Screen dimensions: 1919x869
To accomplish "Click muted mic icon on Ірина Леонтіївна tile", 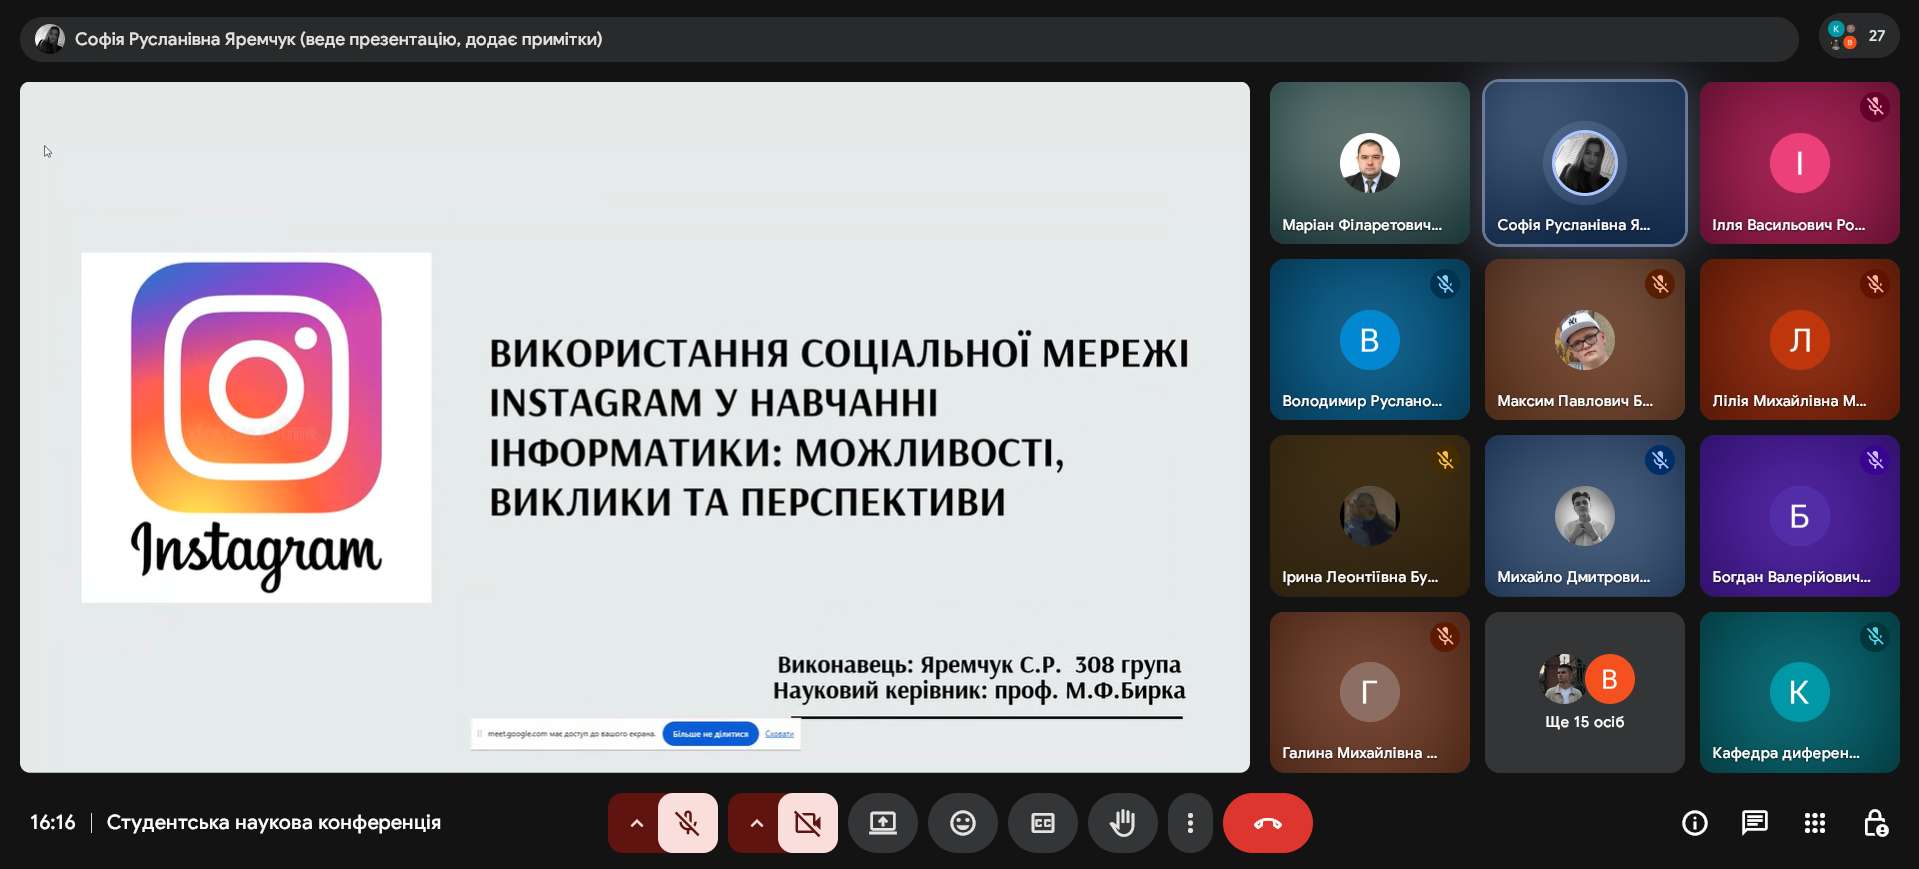I will point(1445,460).
